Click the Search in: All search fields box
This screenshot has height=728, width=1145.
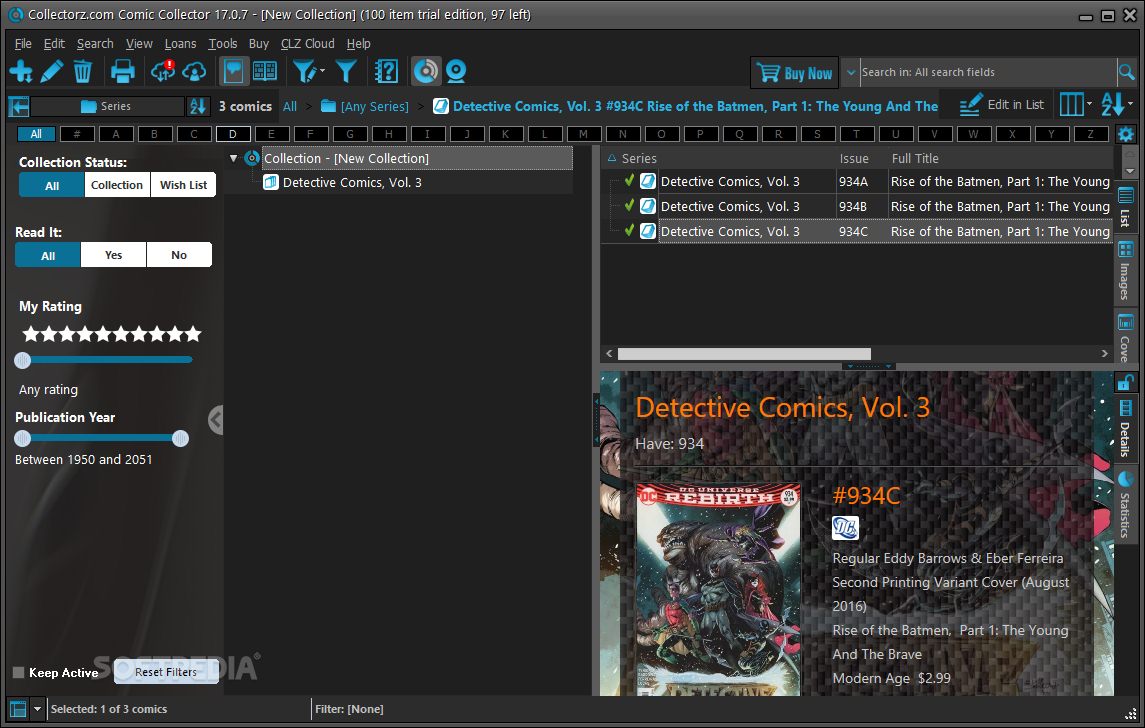(987, 72)
